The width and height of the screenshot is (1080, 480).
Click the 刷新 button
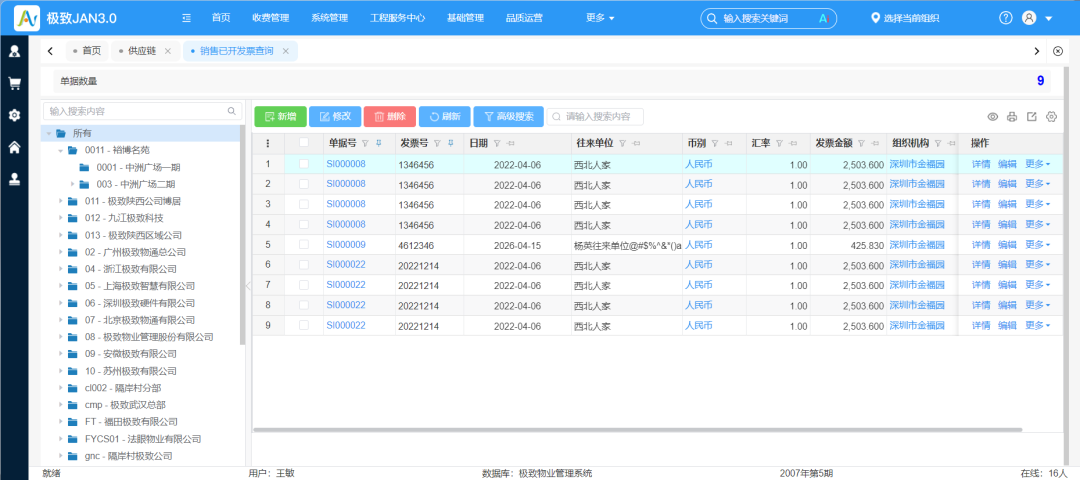444,116
